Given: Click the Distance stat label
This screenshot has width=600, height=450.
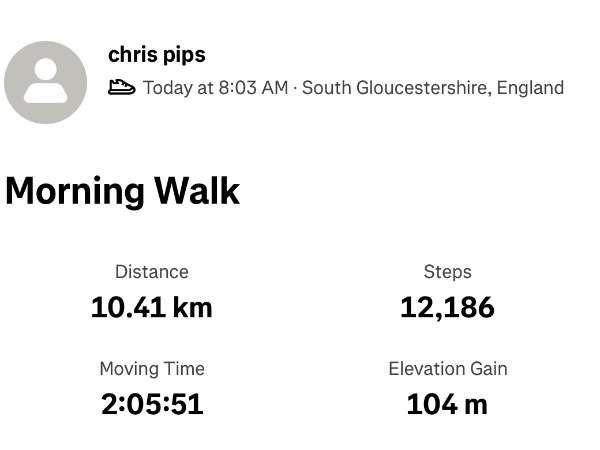Looking at the screenshot, I should click(x=151, y=271).
